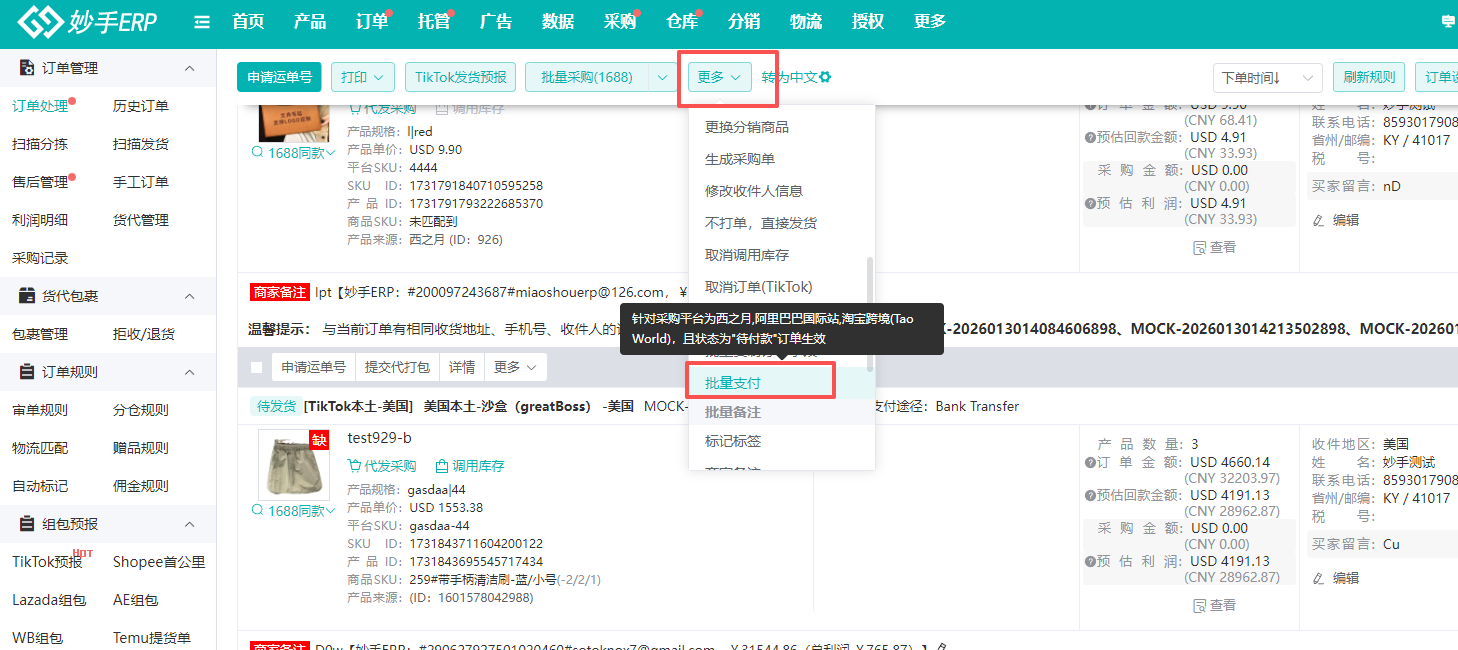1458x650 pixels.
Task: Open 仓库 in top navigation
Action: click(682, 21)
